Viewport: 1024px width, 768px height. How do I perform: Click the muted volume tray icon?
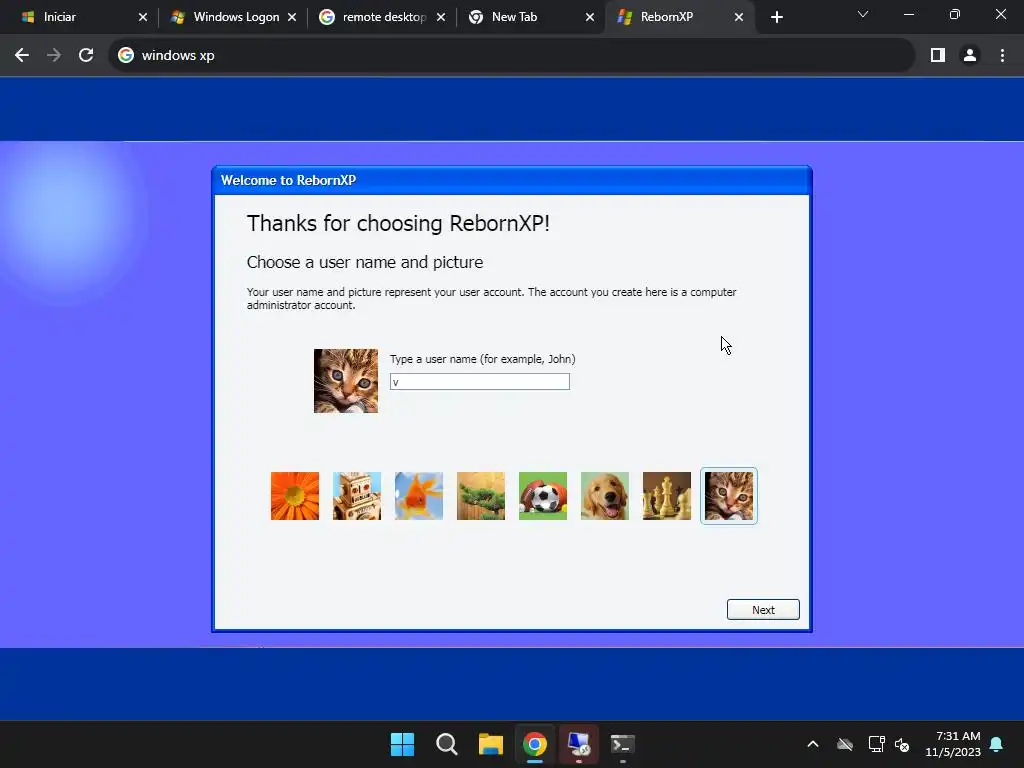pos(902,744)
